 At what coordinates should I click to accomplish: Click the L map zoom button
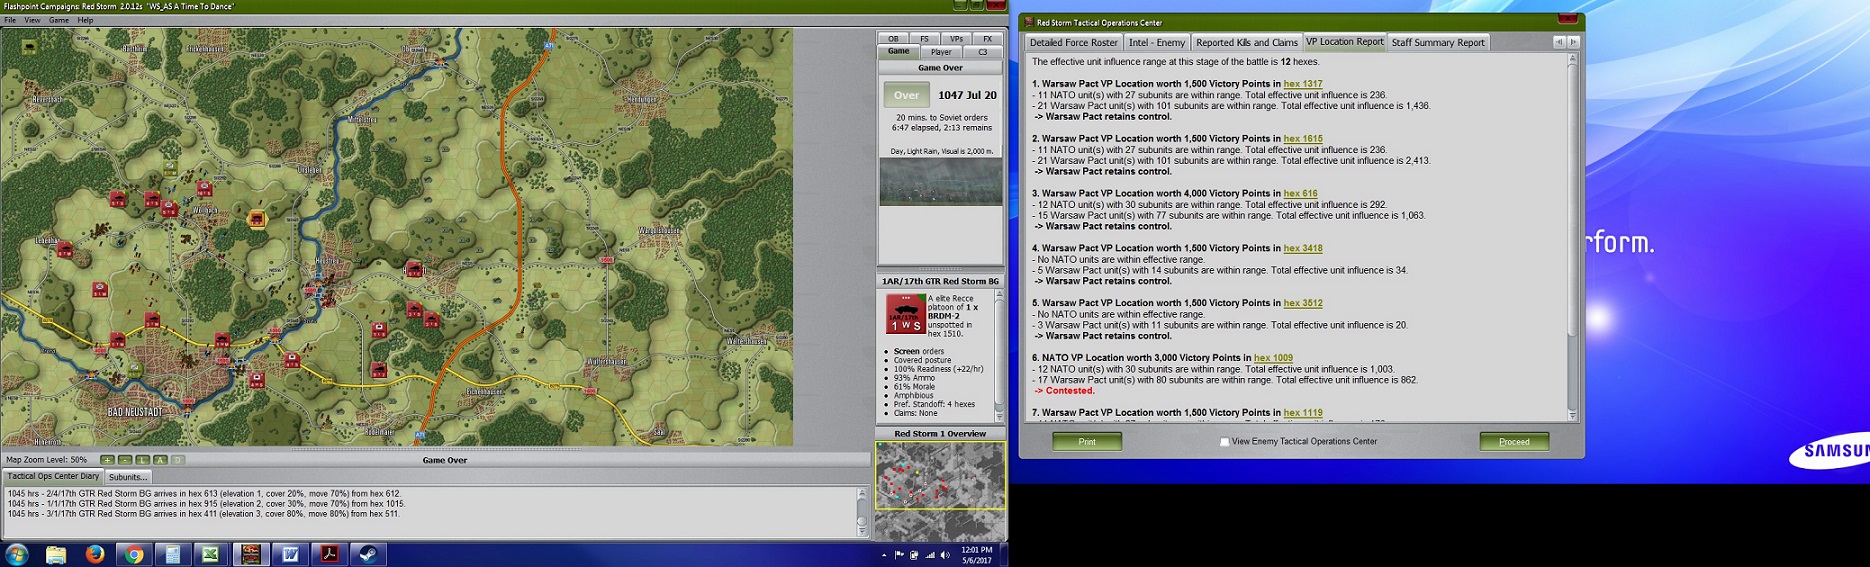[x=142, y=460]
